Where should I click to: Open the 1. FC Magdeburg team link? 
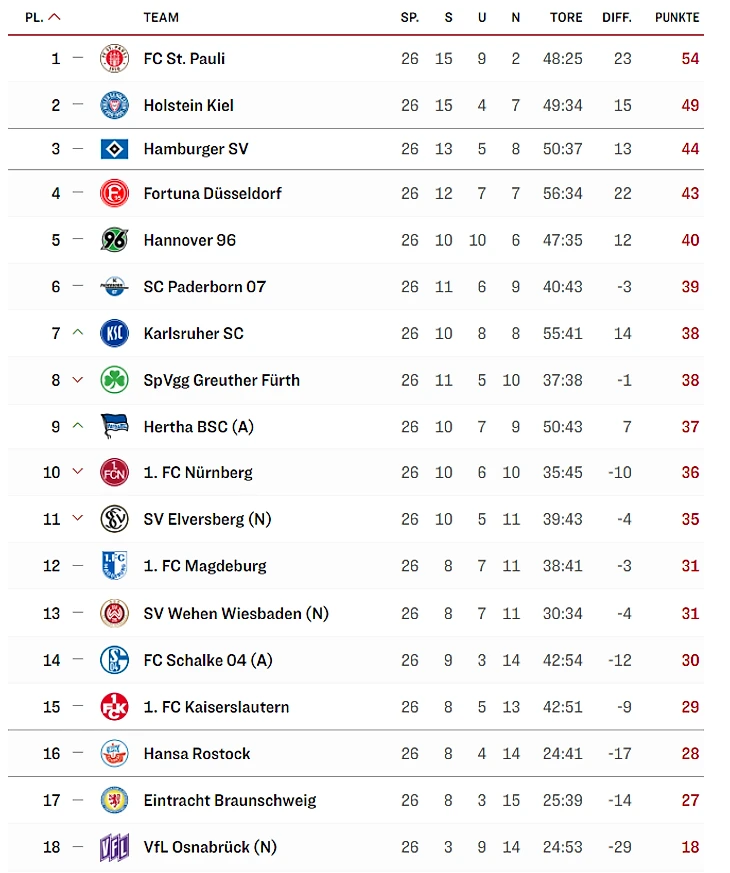coord(205,566)
